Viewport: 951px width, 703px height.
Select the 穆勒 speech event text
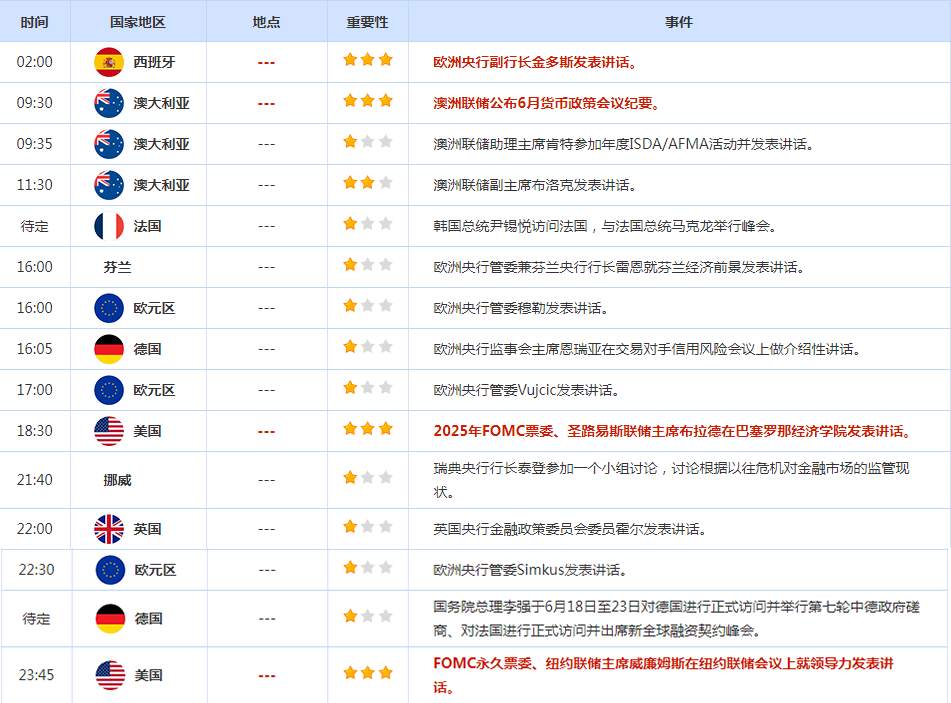pos(521,308)
